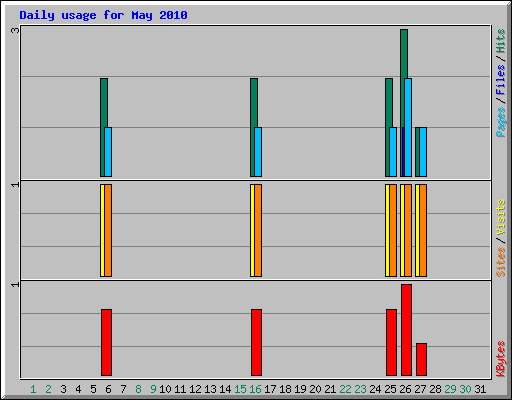Click the yellow visits bar for day 6

click(x=102, y=230)
